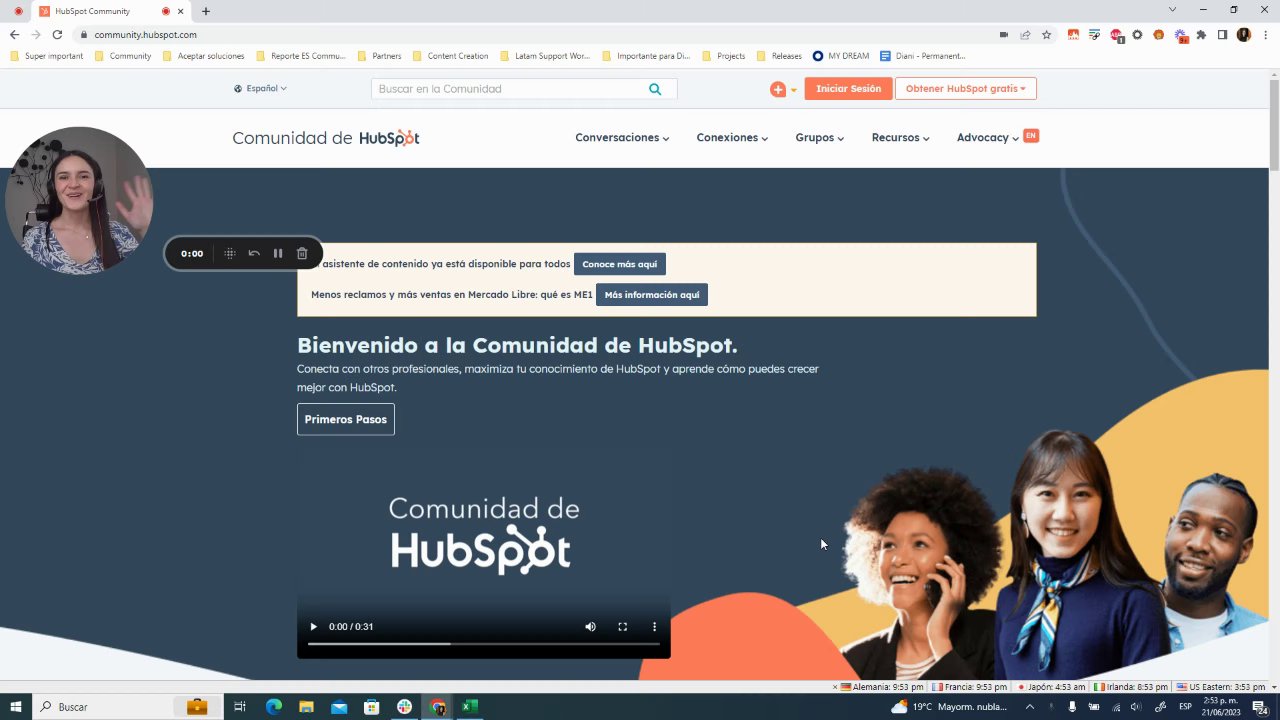Go back to the previous page

14,34
